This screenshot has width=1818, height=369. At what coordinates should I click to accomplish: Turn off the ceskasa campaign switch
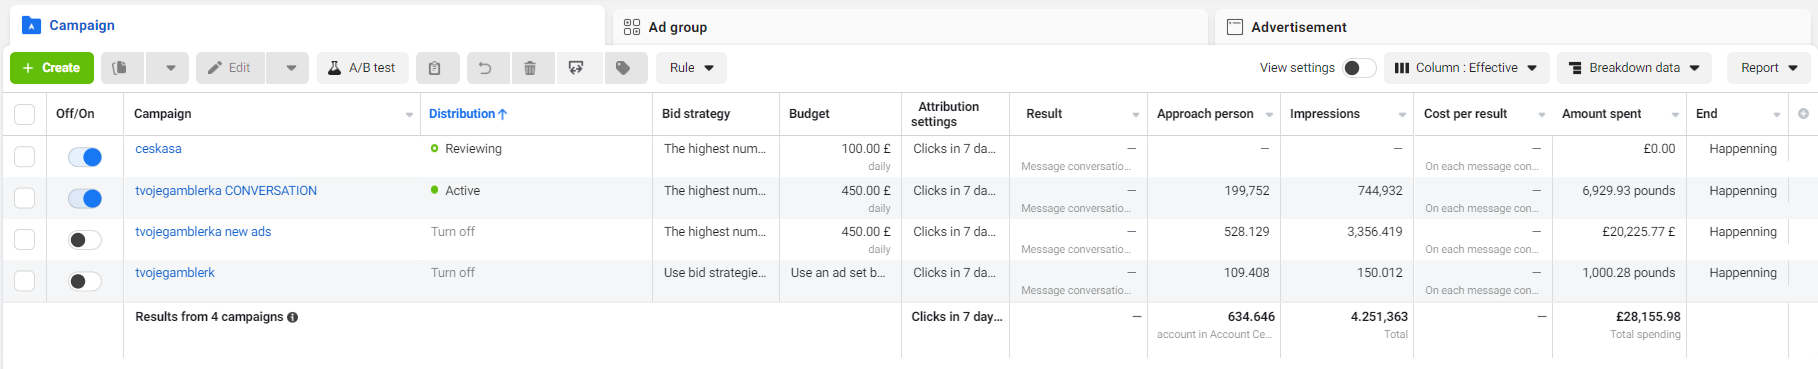(x=85, y=157)
